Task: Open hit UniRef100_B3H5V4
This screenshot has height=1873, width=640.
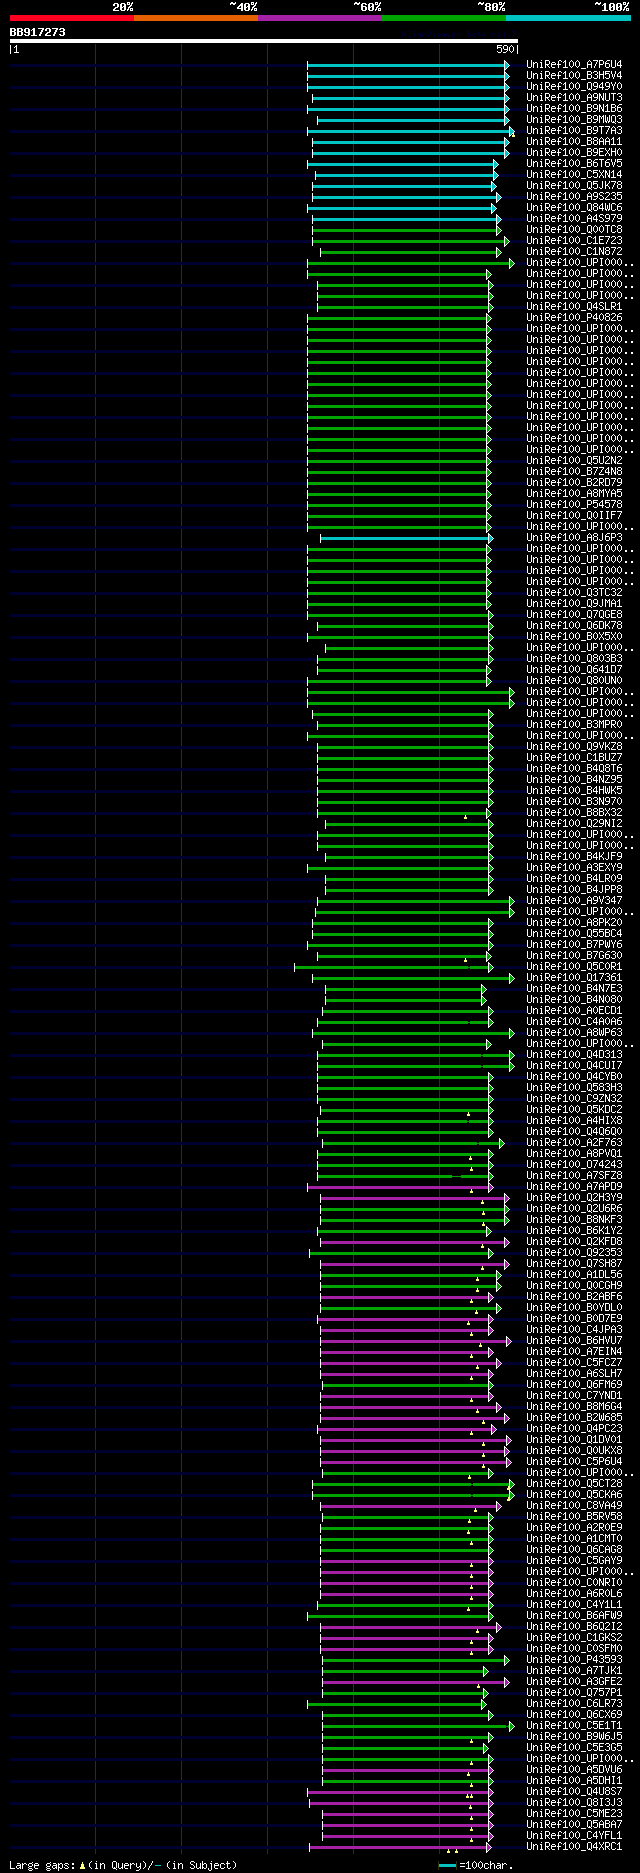Action: [x=574, y=76]
